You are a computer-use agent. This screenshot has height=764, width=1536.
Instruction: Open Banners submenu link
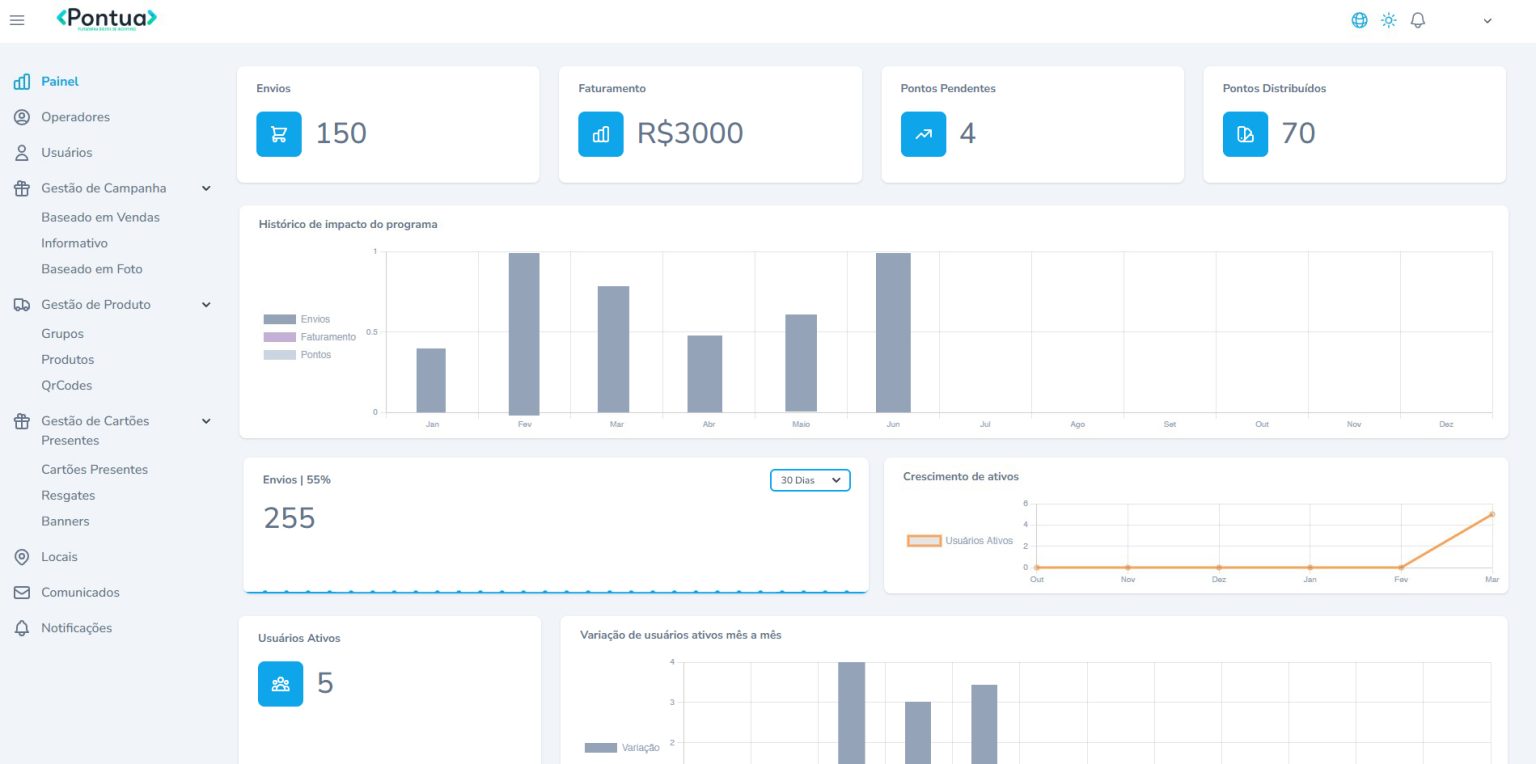tap(65, 522)
